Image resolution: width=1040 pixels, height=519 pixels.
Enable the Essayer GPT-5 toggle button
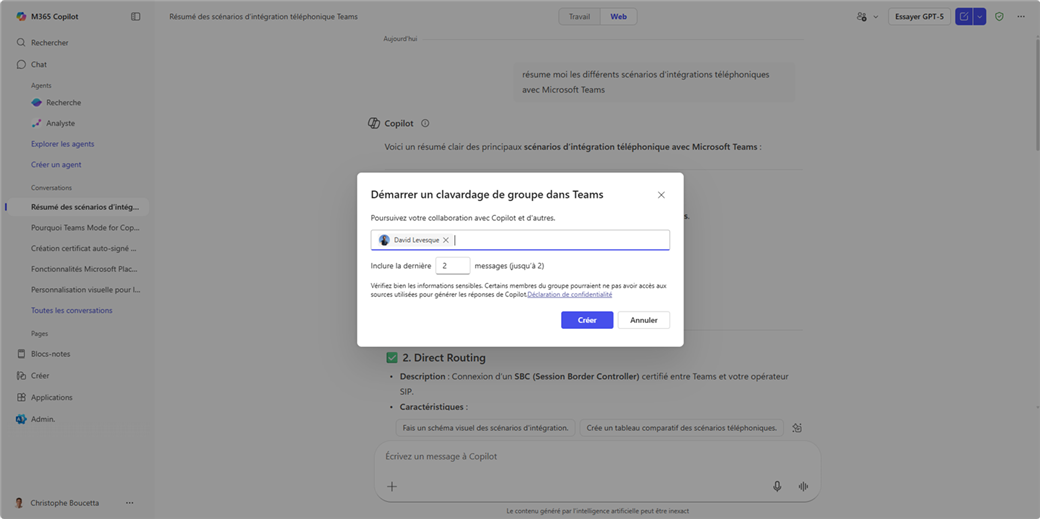click(918, 17)
